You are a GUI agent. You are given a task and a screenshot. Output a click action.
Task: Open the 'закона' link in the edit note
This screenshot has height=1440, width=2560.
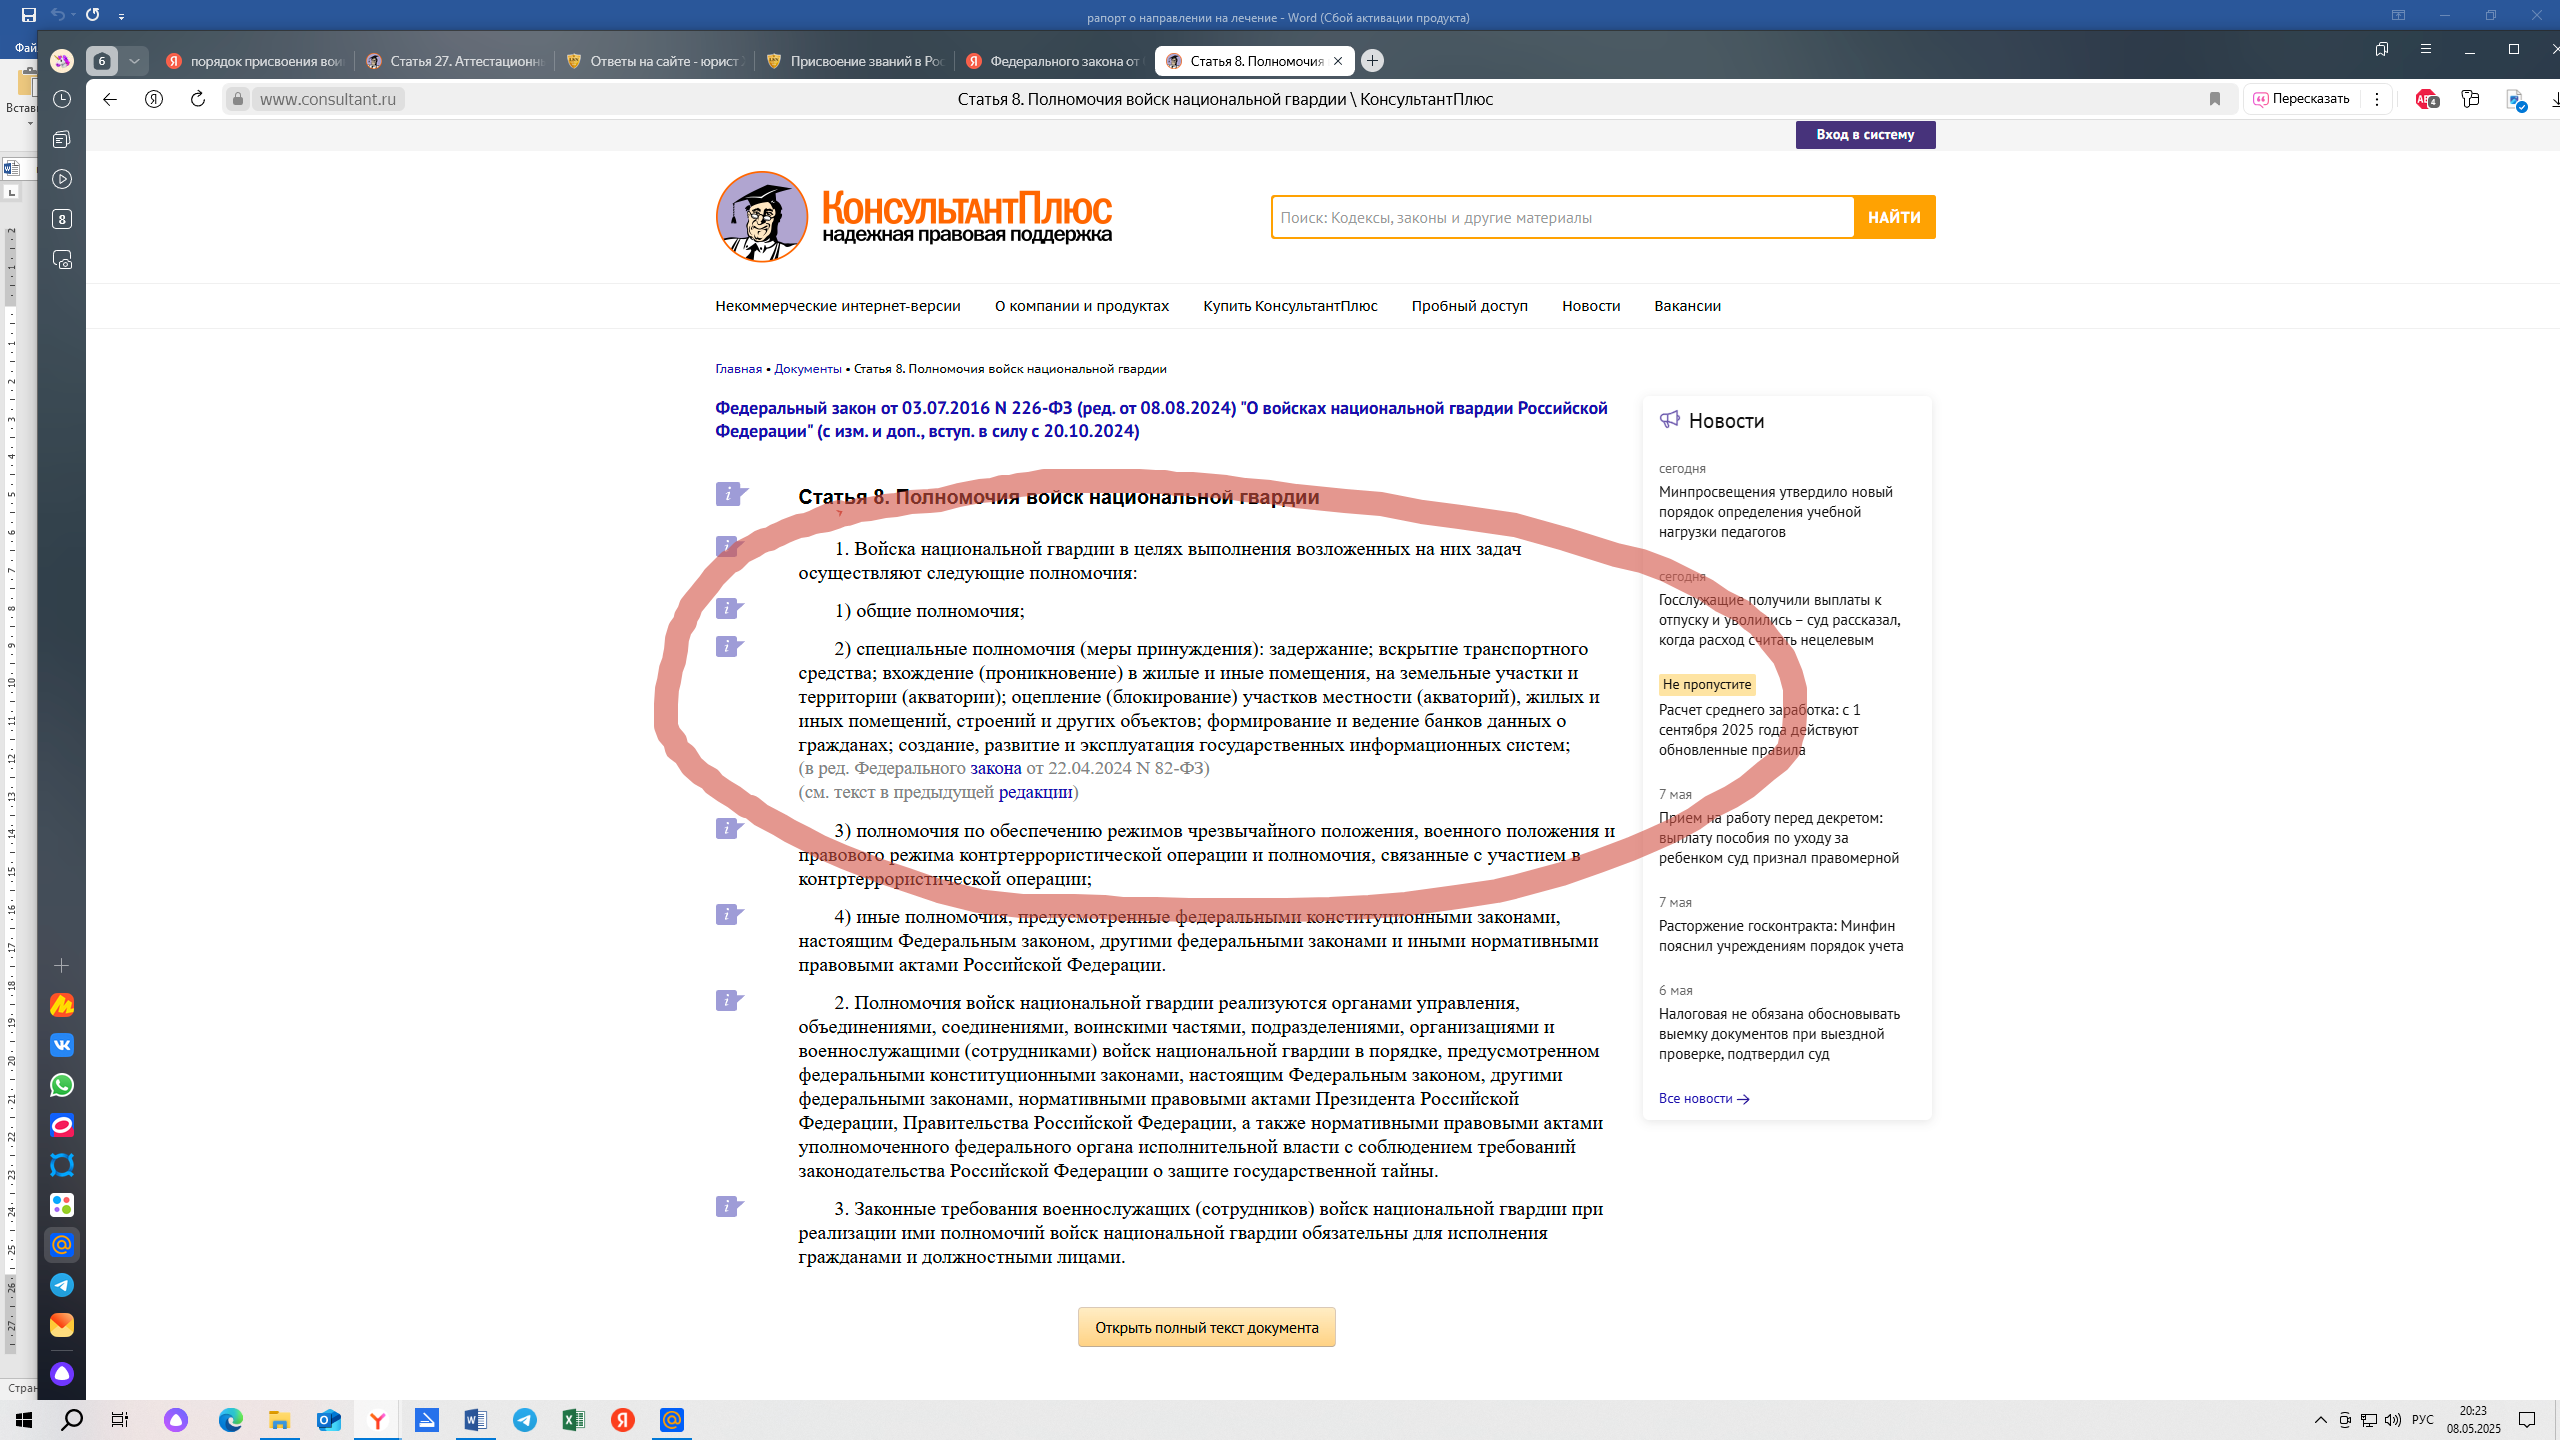pos(996,768)
